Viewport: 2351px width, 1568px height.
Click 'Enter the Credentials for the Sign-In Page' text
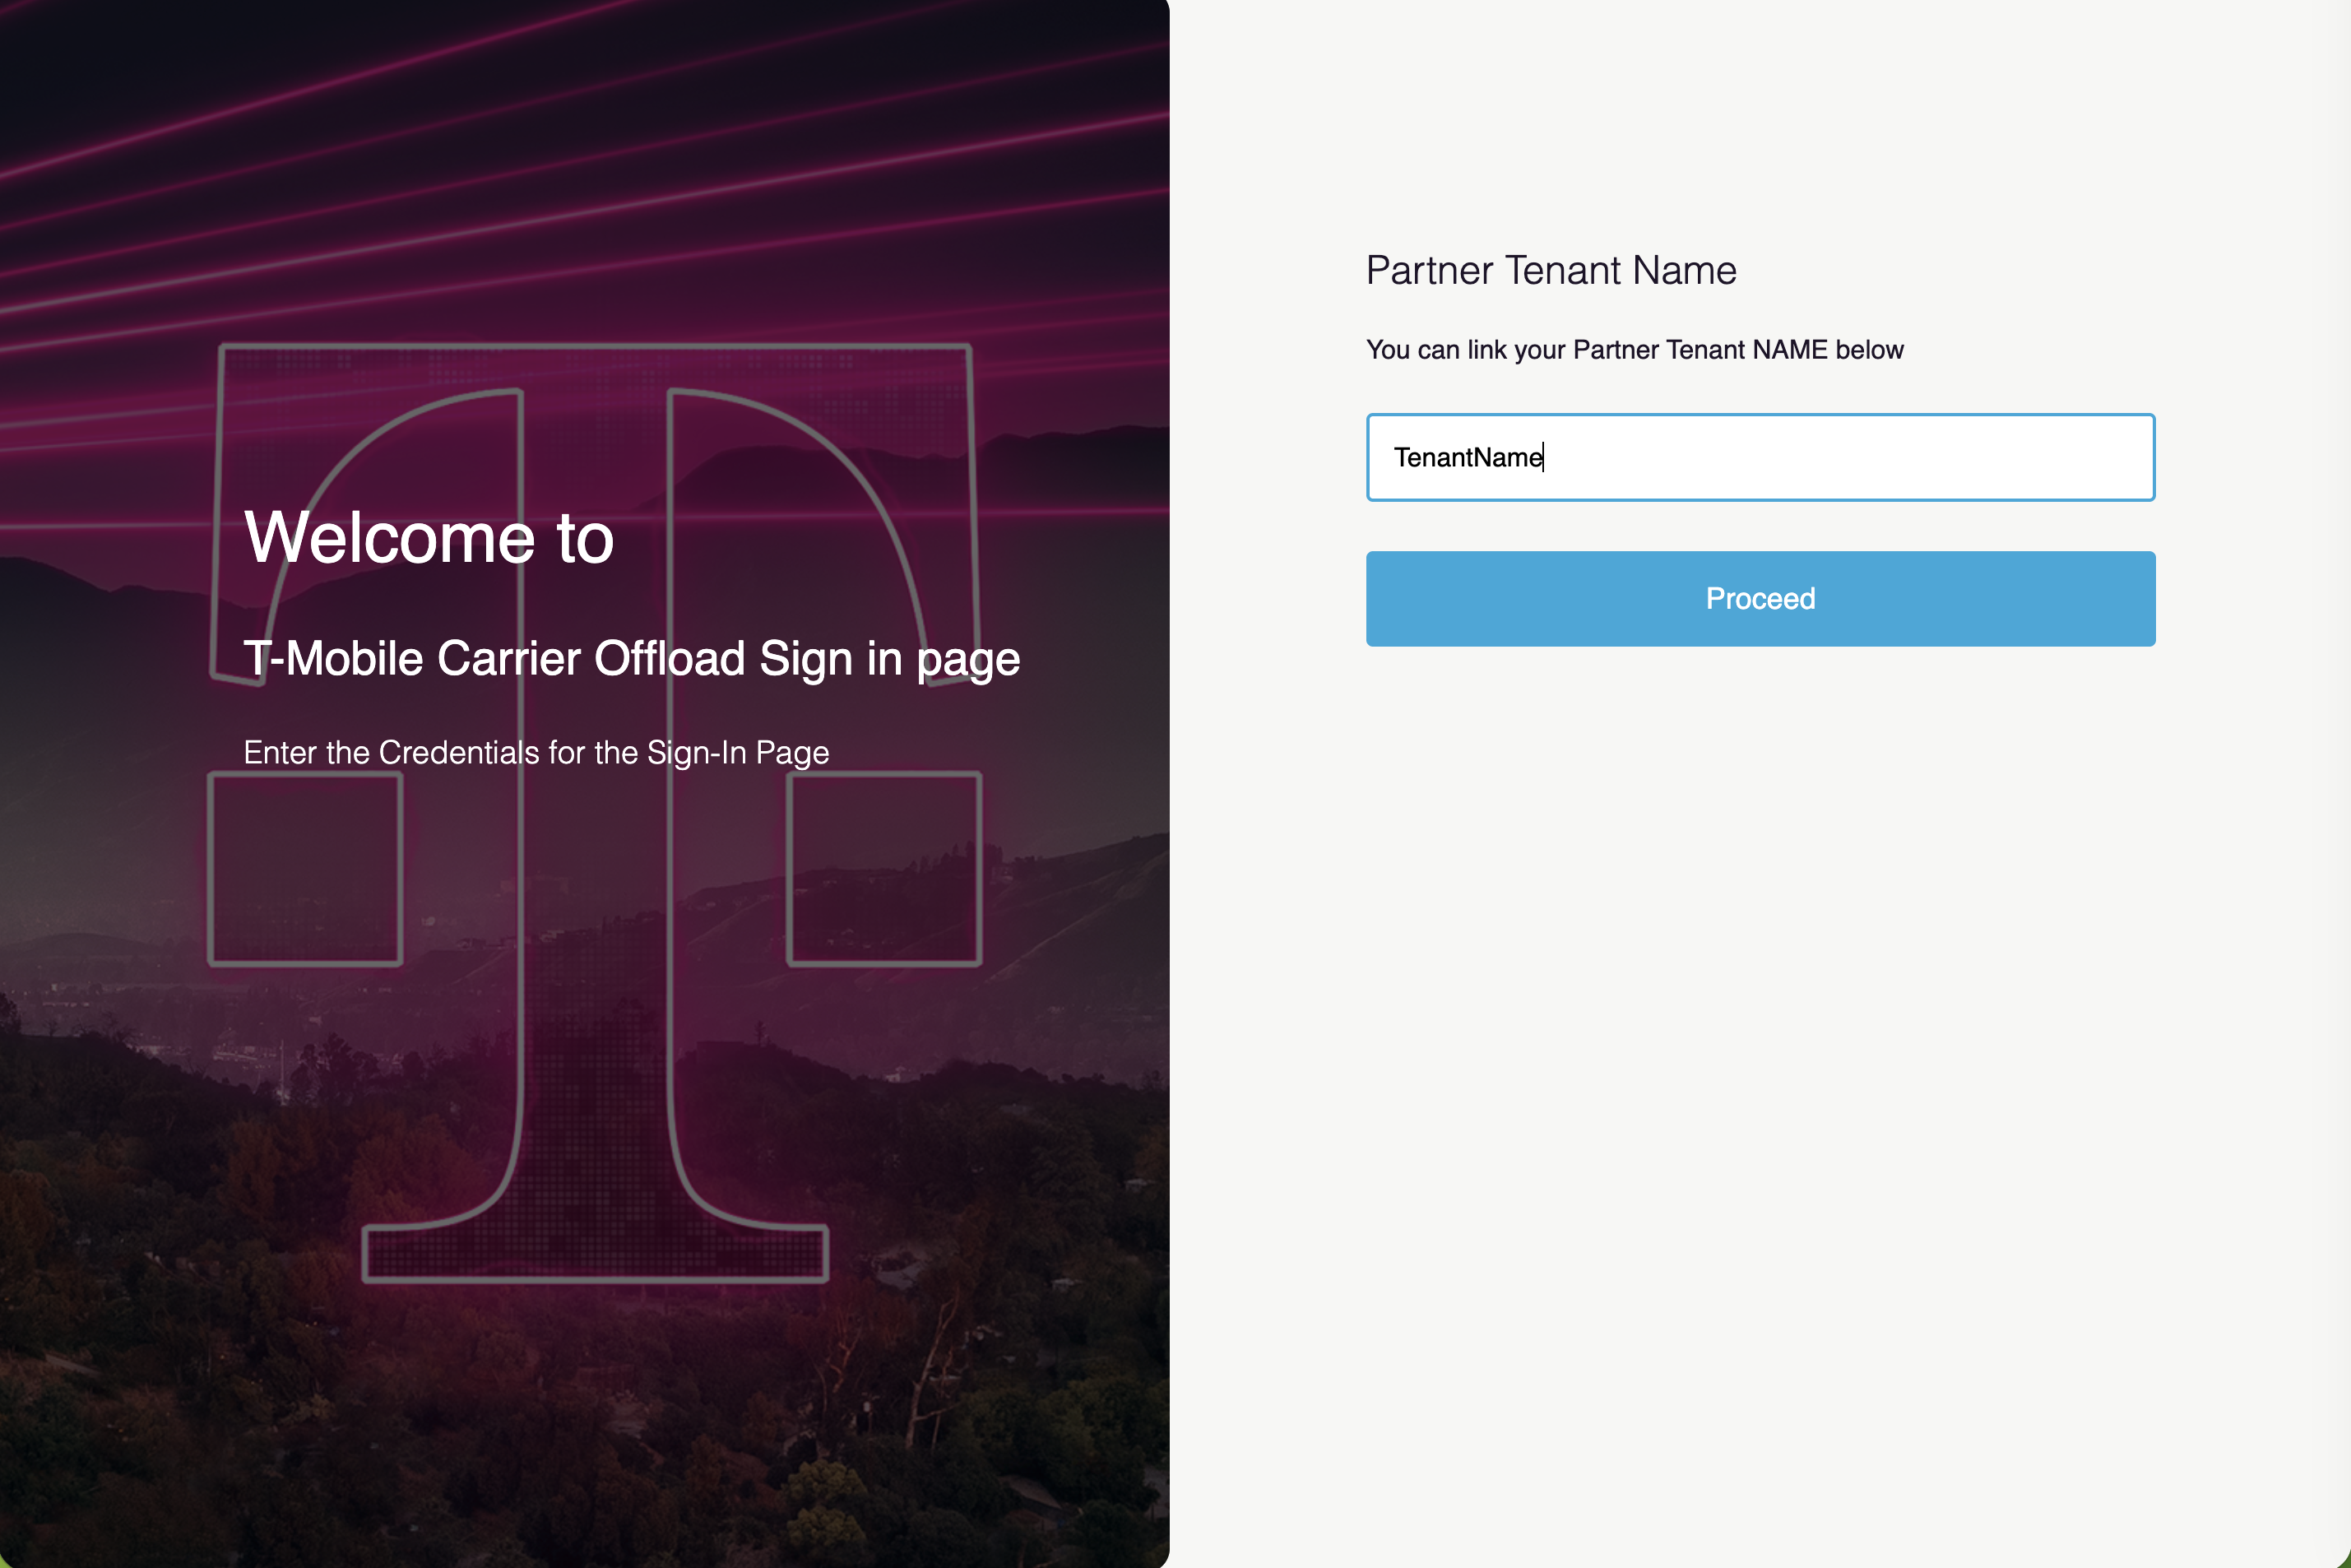536,752
